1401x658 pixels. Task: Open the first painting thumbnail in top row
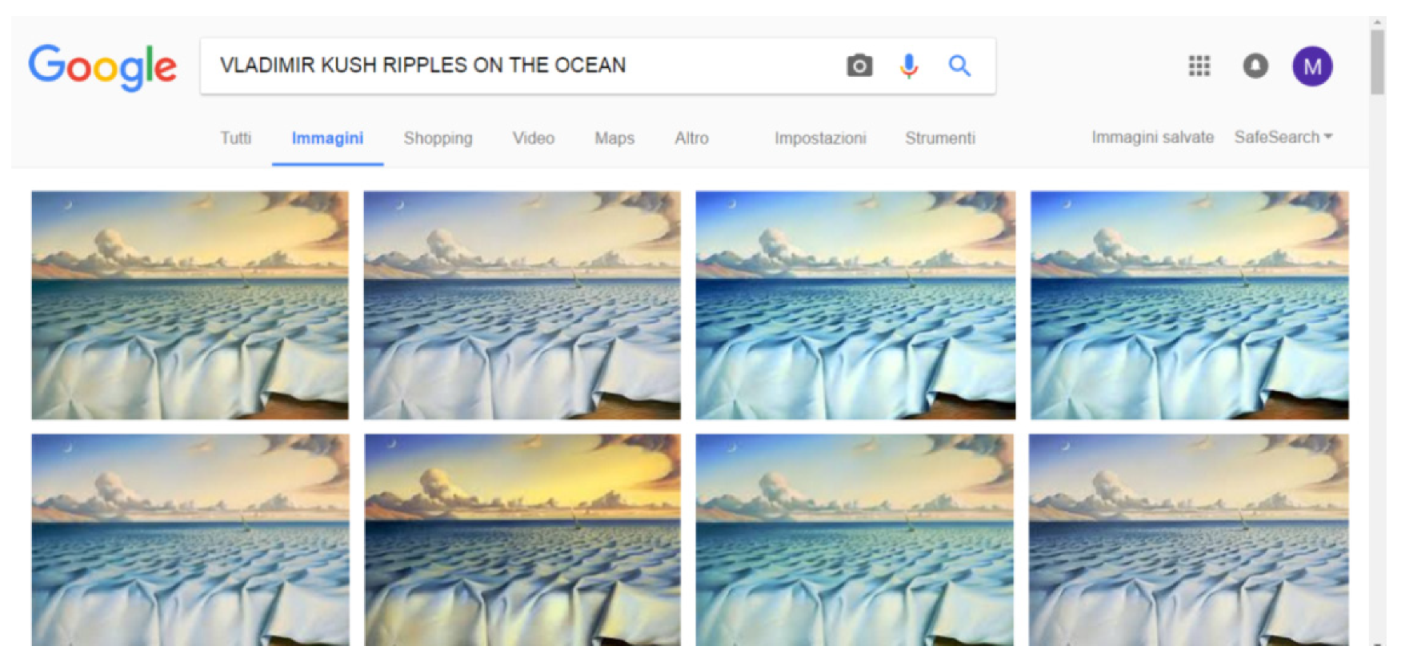tap(190, 305)
